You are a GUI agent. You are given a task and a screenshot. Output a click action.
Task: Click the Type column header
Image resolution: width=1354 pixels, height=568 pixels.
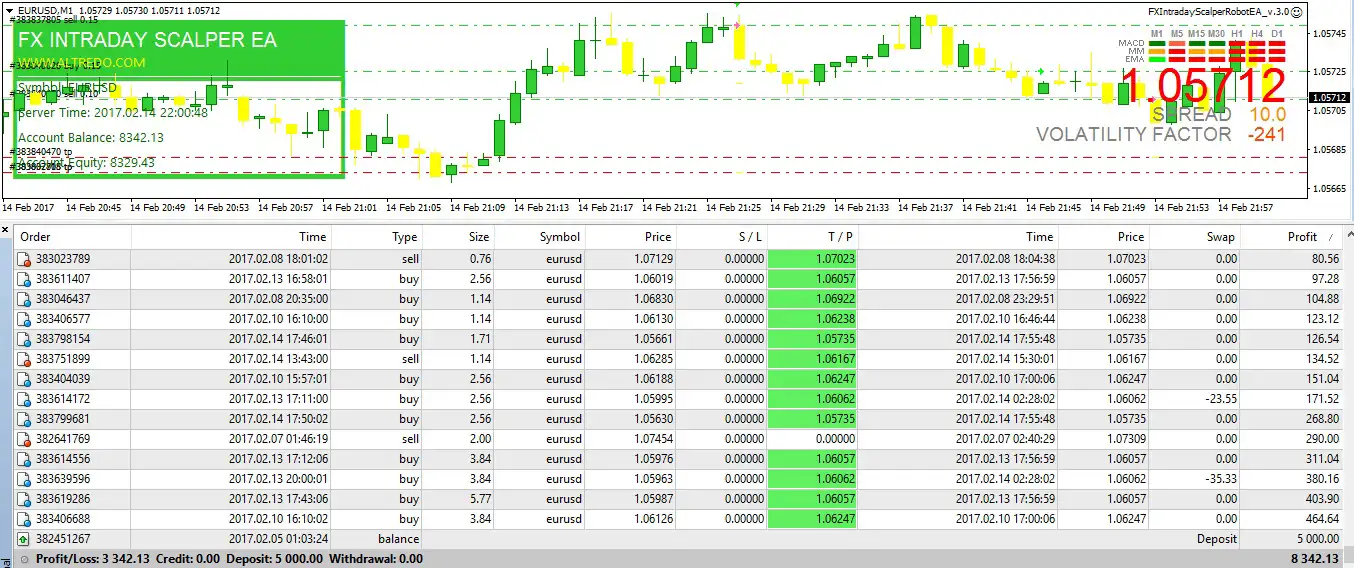(x=404, y=237)
